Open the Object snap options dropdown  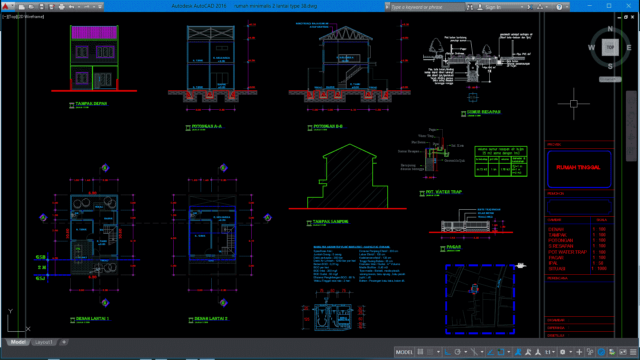[x=509, y=352]
